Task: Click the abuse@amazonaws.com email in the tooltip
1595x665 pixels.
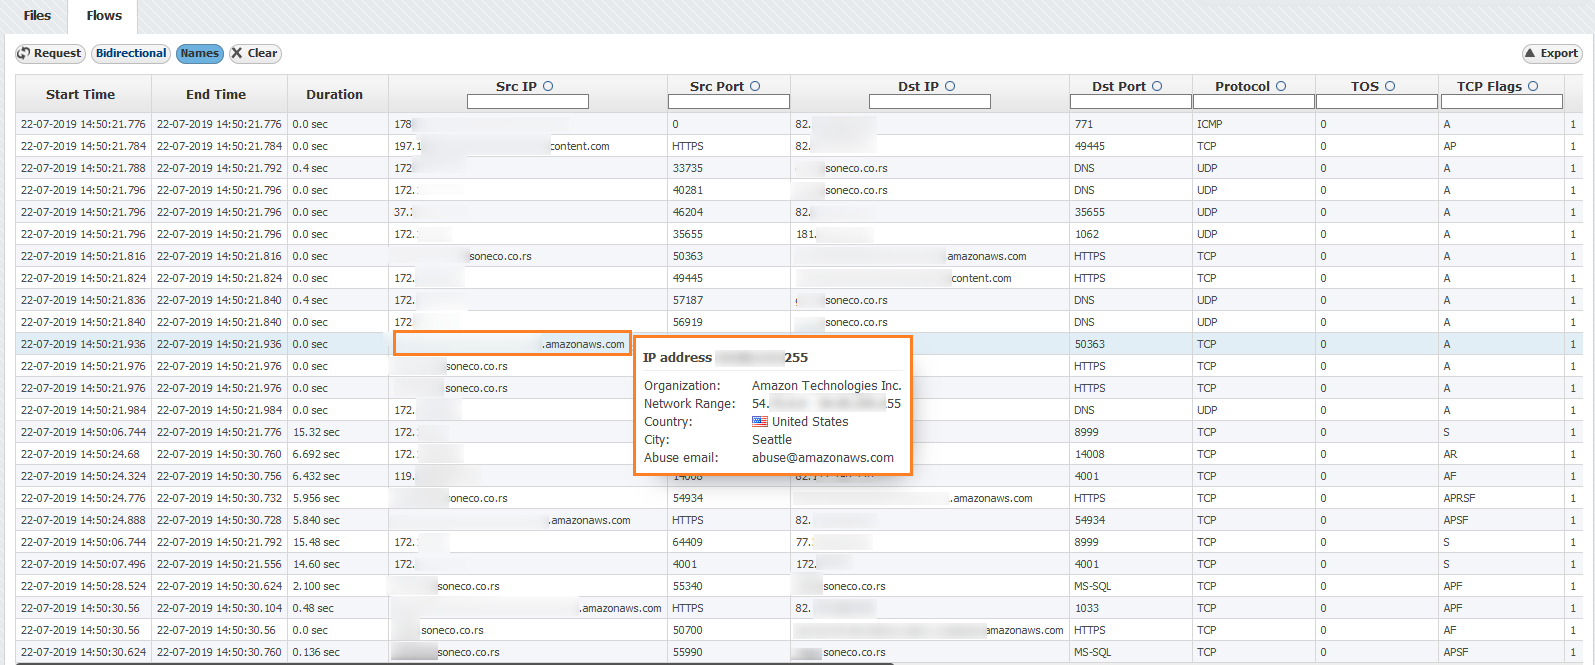Action: coord(822,458)
